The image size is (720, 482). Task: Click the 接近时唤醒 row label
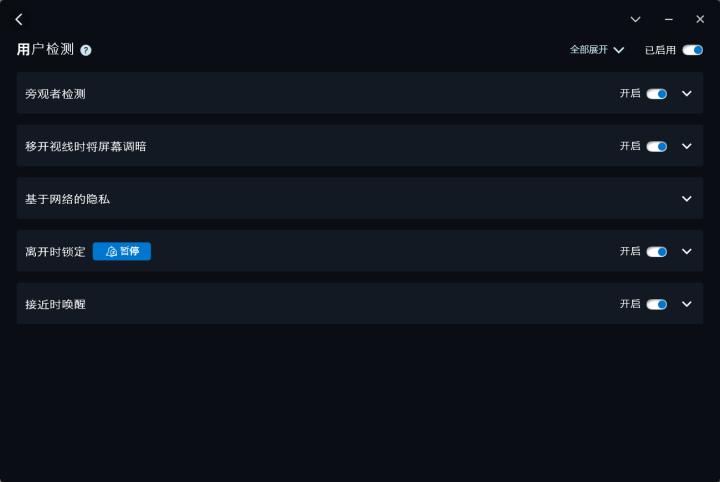(55, 304)
